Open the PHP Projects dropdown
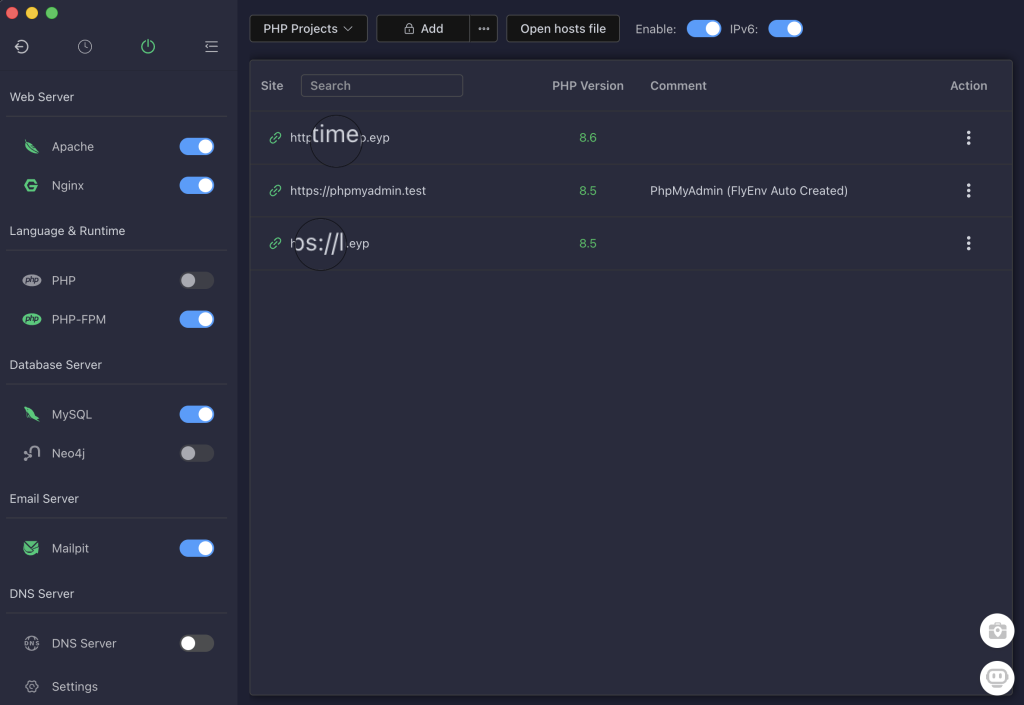Image resolution: width=1024 pixels, height=705 pixels. [308, 29]
